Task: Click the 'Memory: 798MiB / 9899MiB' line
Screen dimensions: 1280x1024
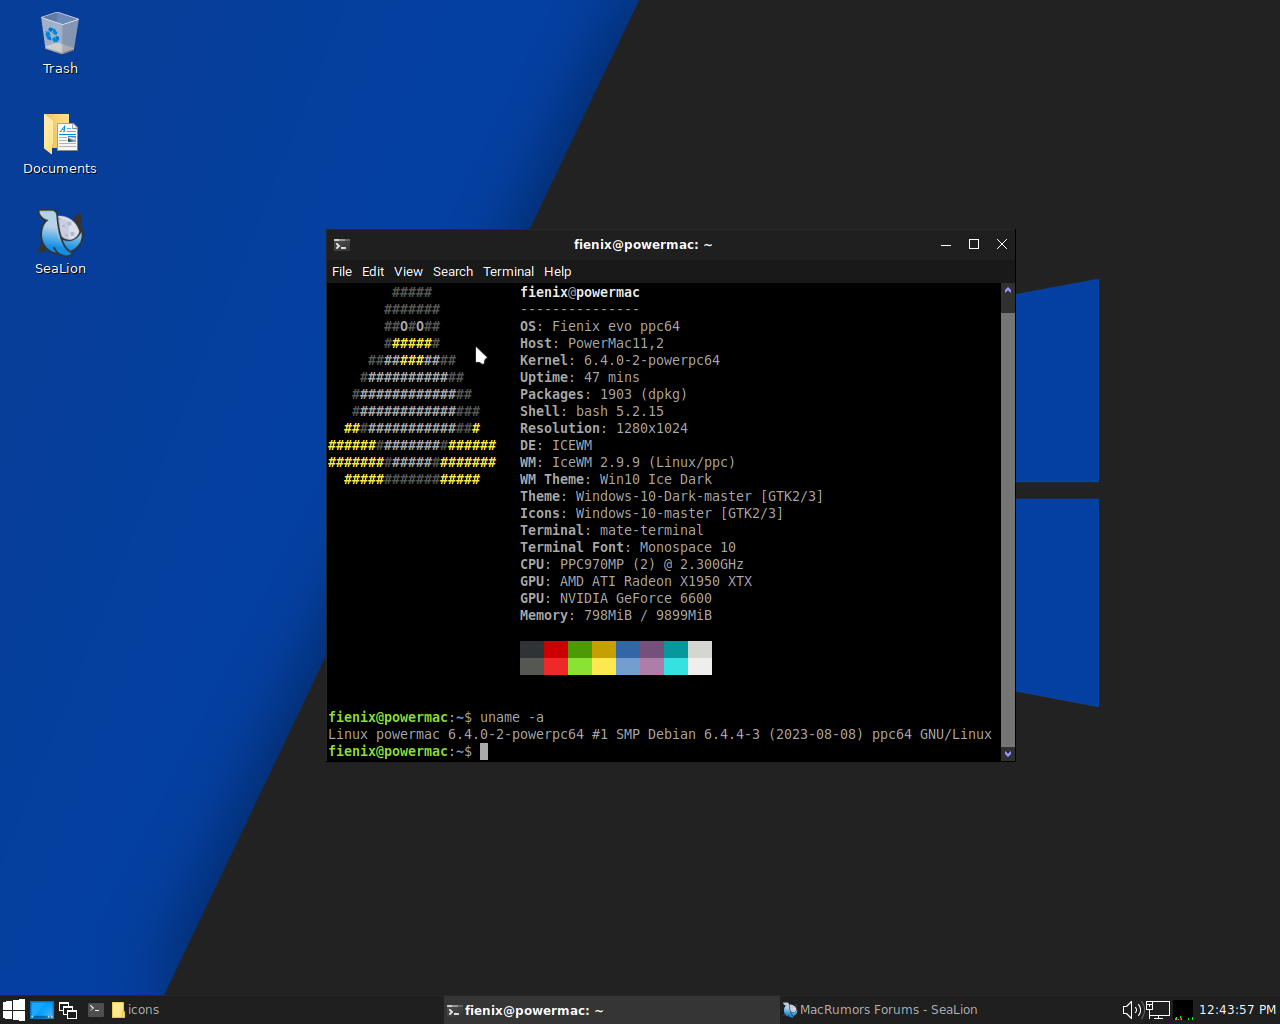Action: pyautogui.click(x=616, y=615)
